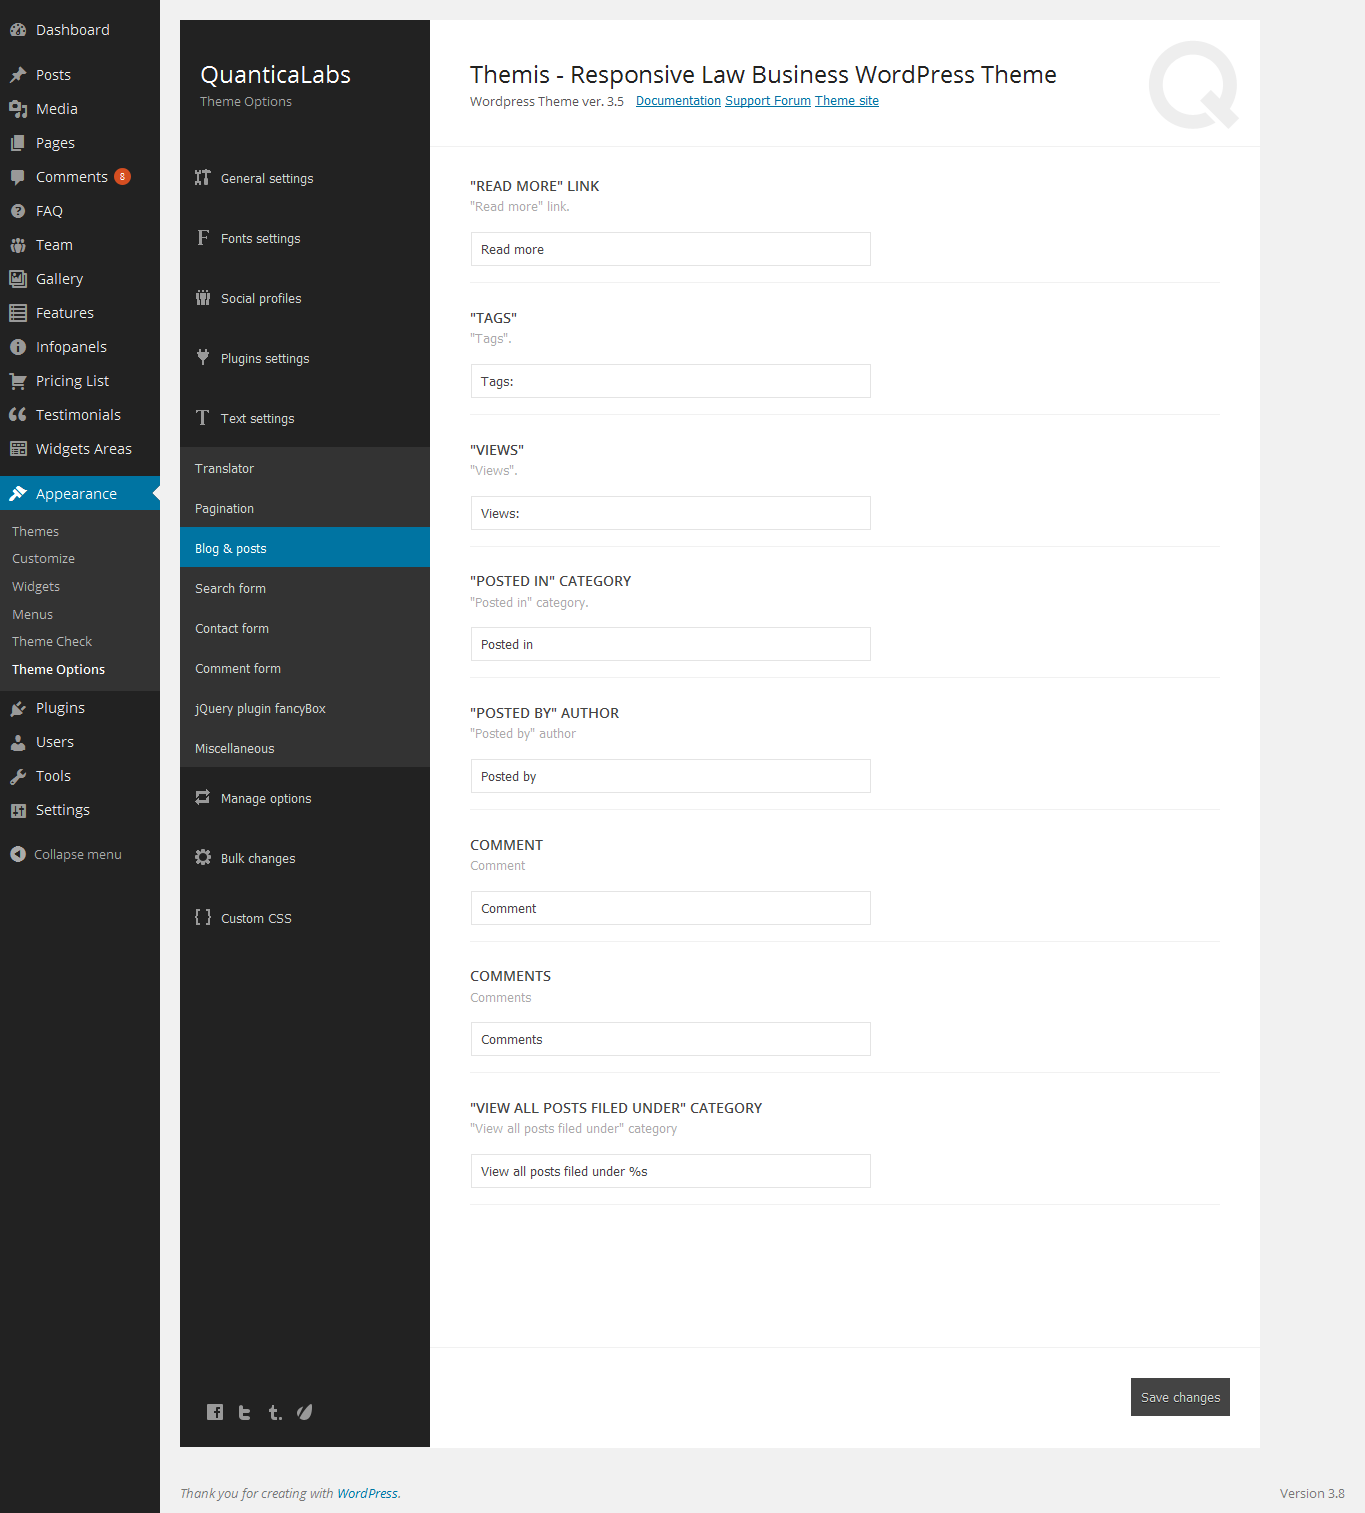This screenshot has width=1365, height=1513.
Task: Open Themes under Appearance
Action: (x=35, y=532)
